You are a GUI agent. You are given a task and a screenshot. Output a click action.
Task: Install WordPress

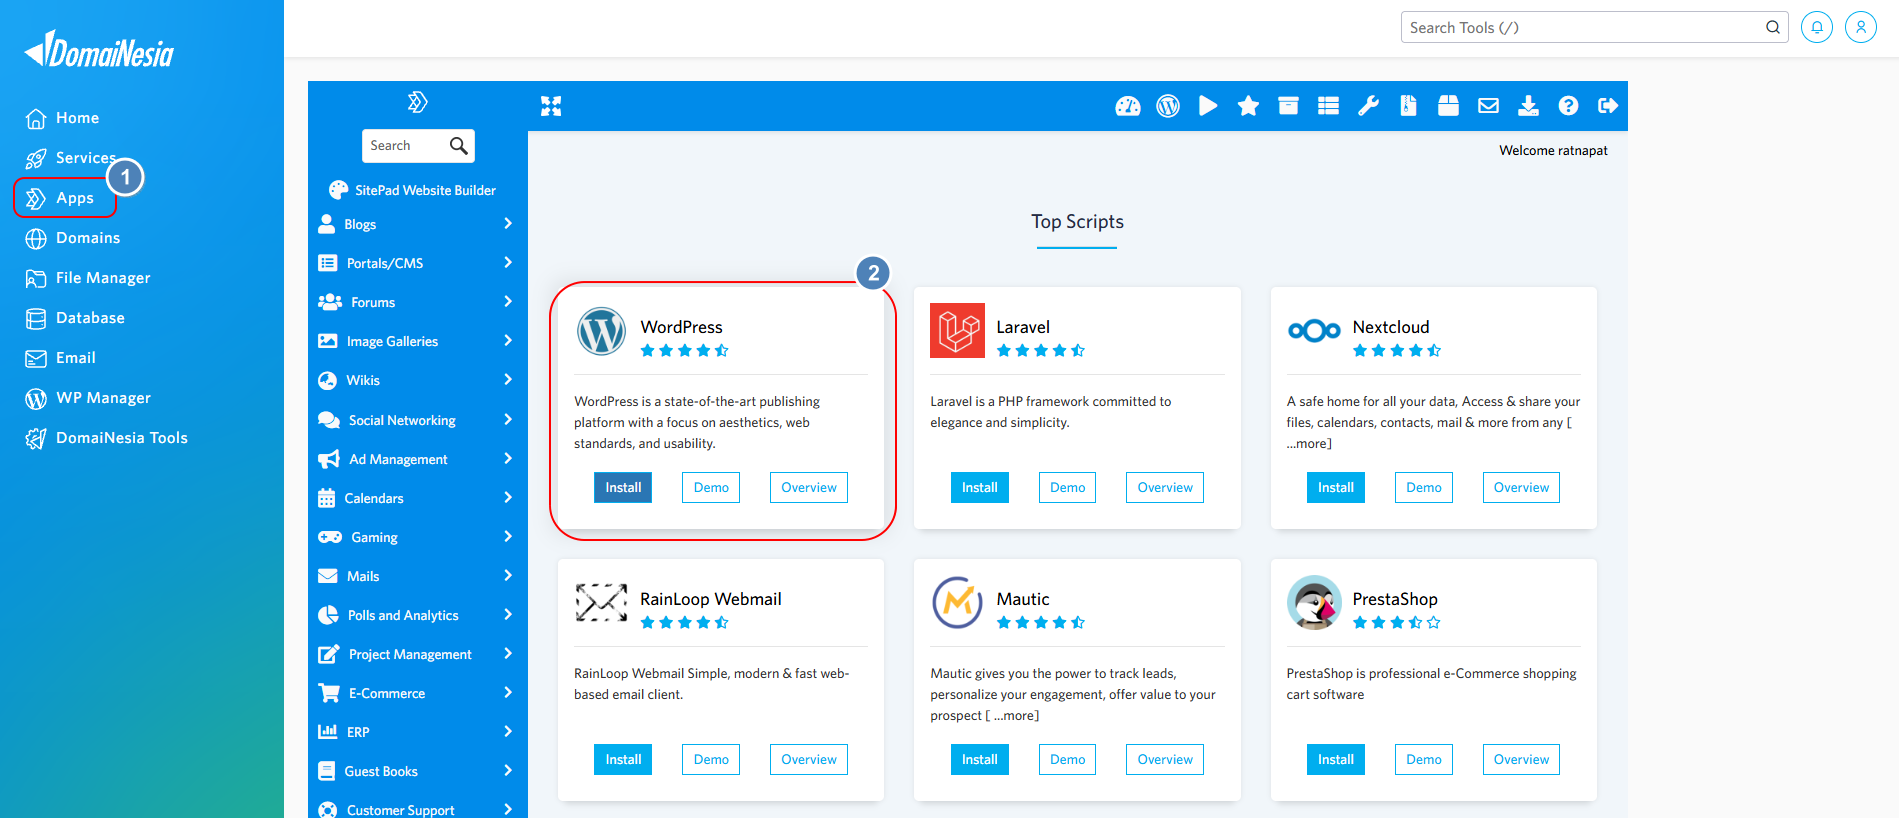coord(623,487)
